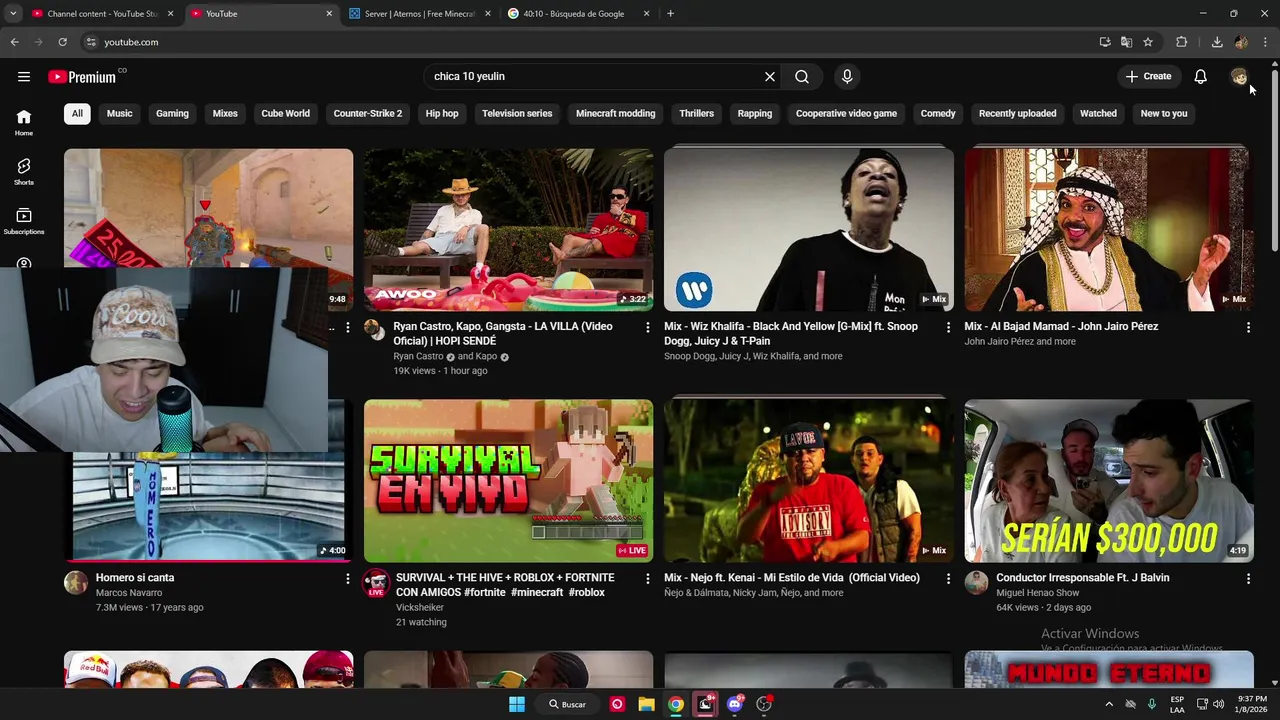The image size is (1280, 720).
Task: Select the Minecraft modding chip
Action: (615, 113)
